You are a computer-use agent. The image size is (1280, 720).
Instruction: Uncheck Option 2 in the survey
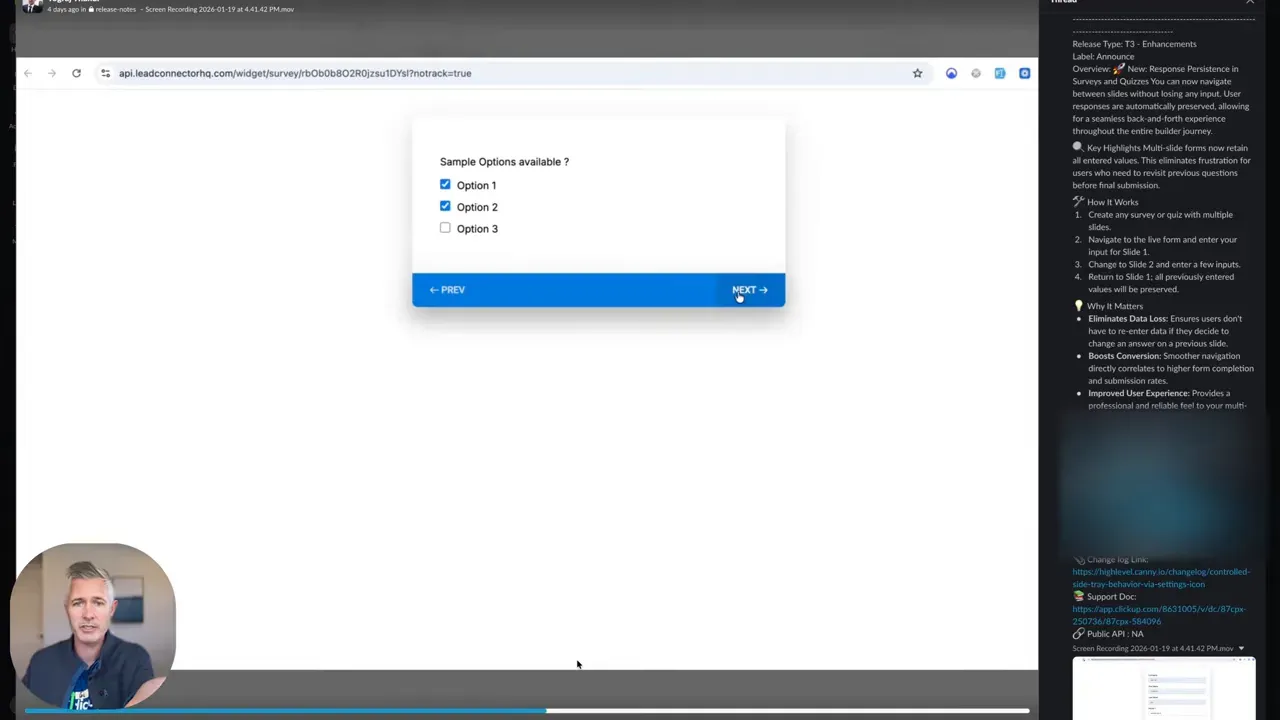click(x=445, y=206)
